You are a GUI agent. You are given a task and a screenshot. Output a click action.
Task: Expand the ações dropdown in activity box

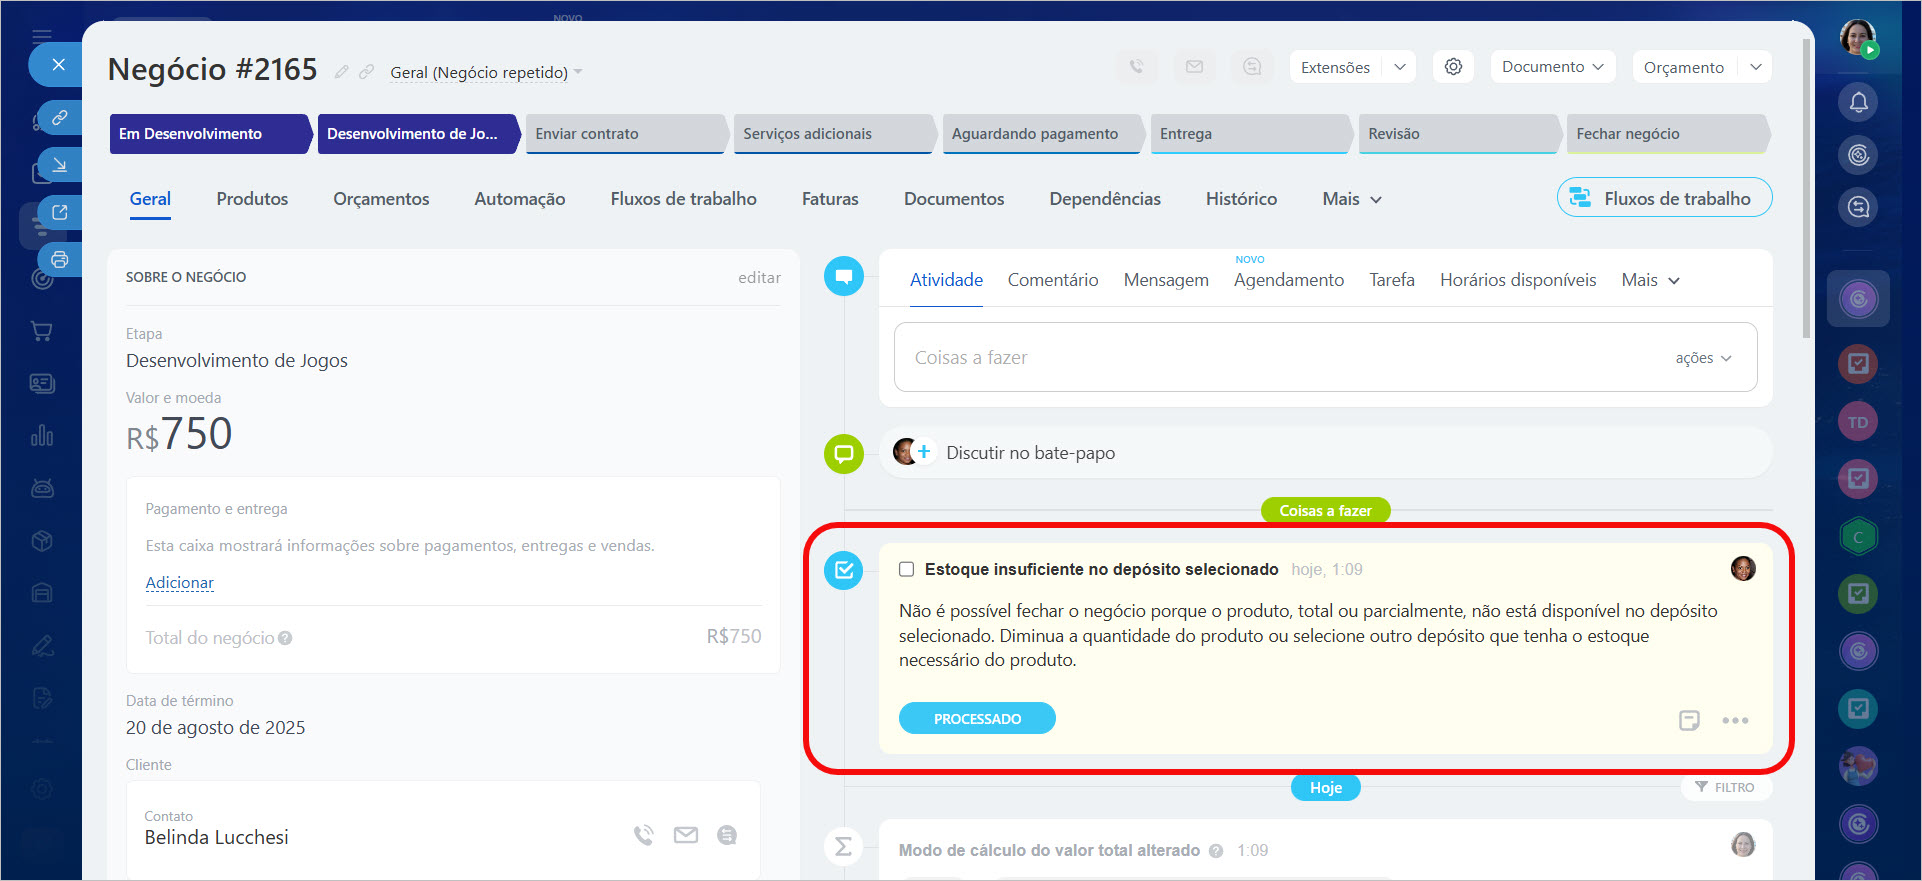pyautogui.click(x=1703, y=358)
